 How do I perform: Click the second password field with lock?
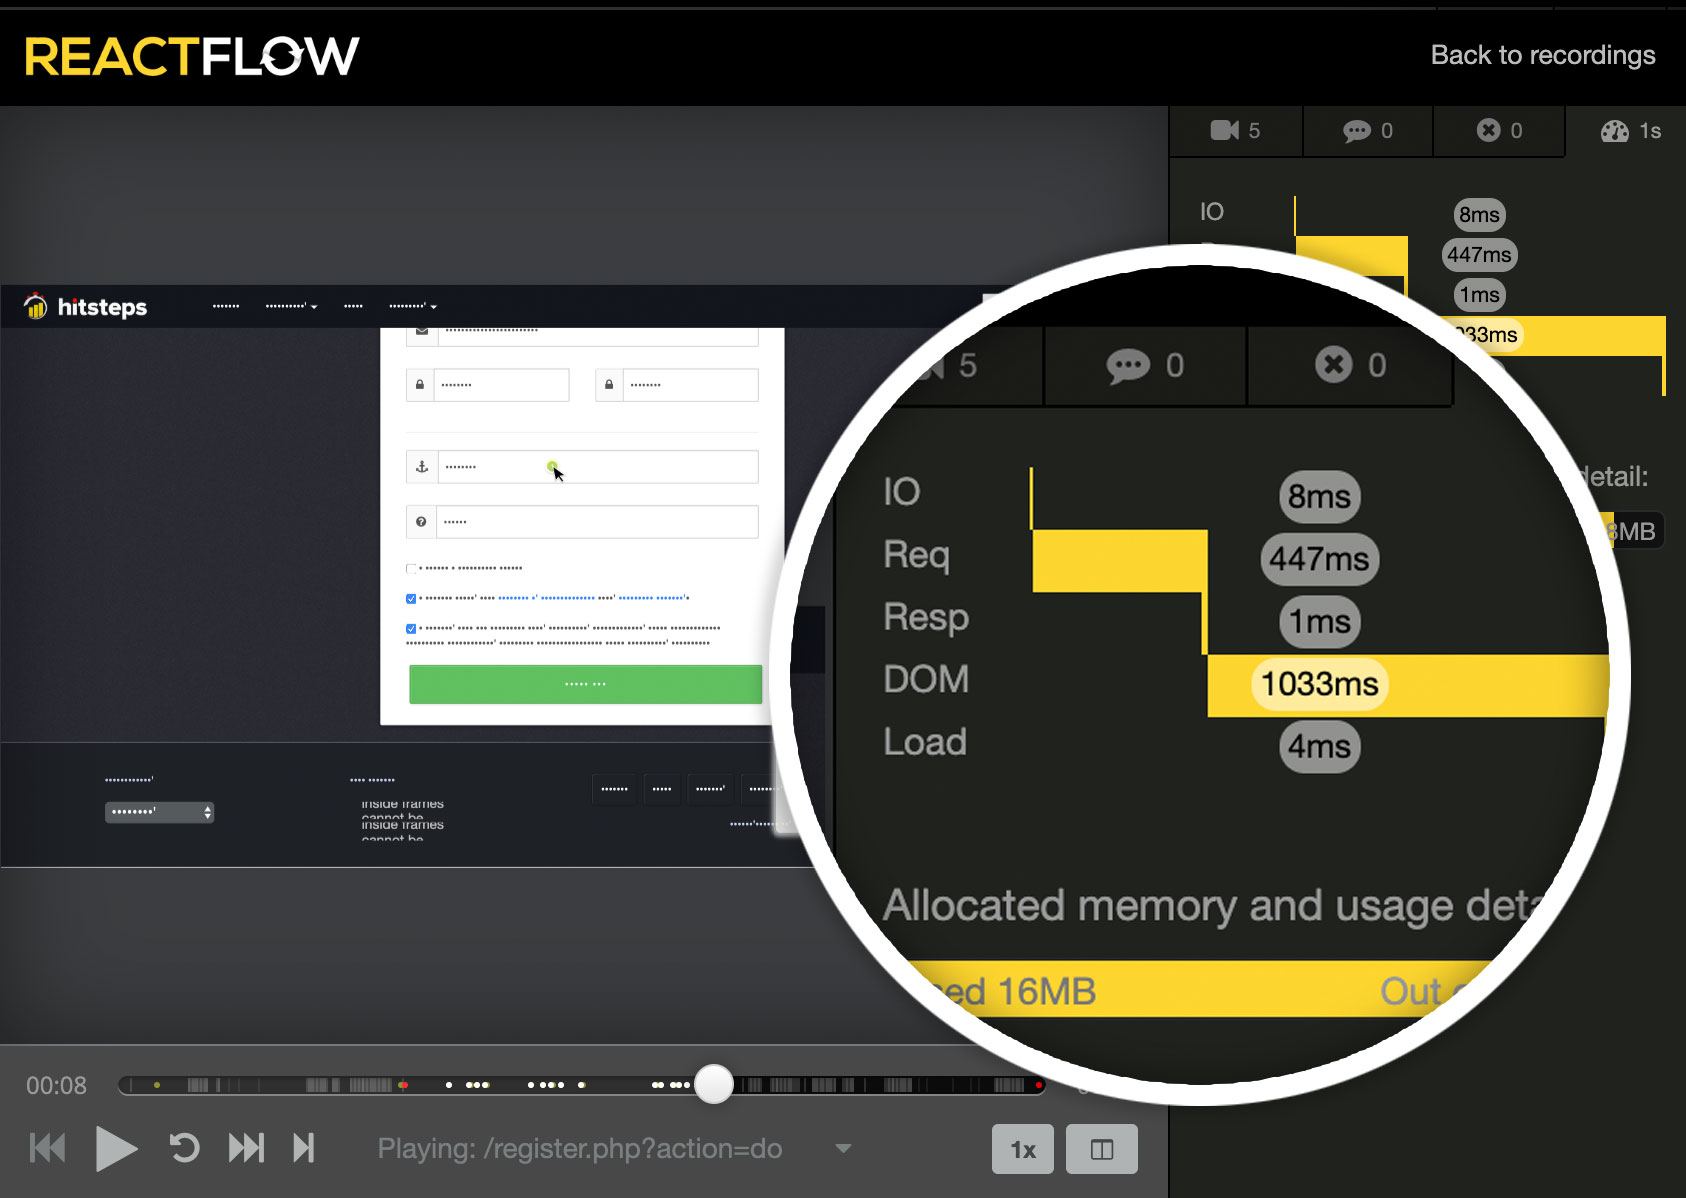coord(677,385)
